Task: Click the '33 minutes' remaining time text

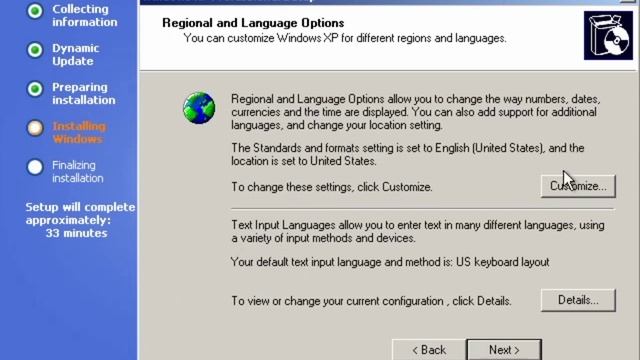Action: point(76,233)
